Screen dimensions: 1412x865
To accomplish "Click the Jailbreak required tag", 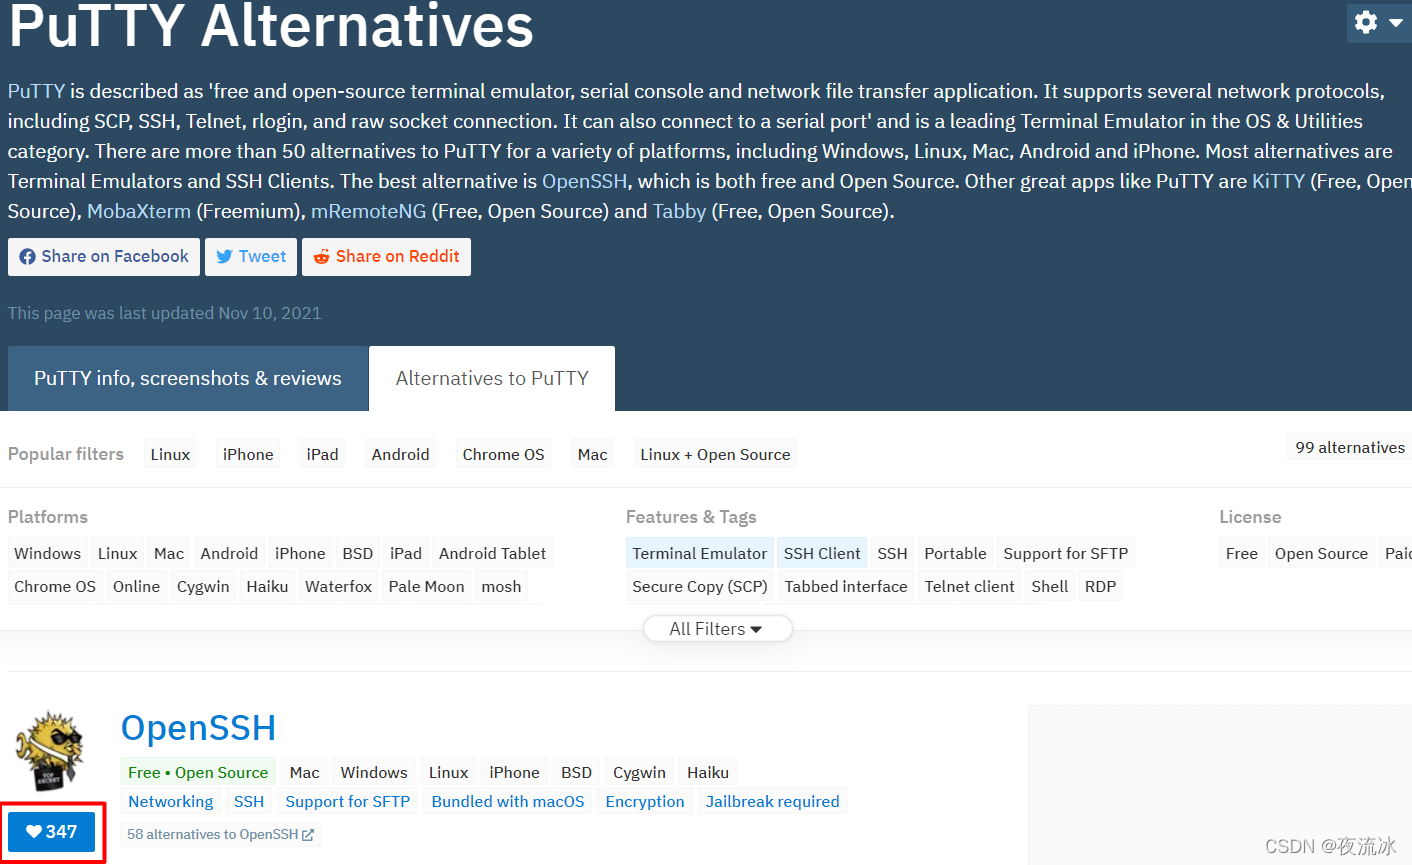I will click(772, 802).
